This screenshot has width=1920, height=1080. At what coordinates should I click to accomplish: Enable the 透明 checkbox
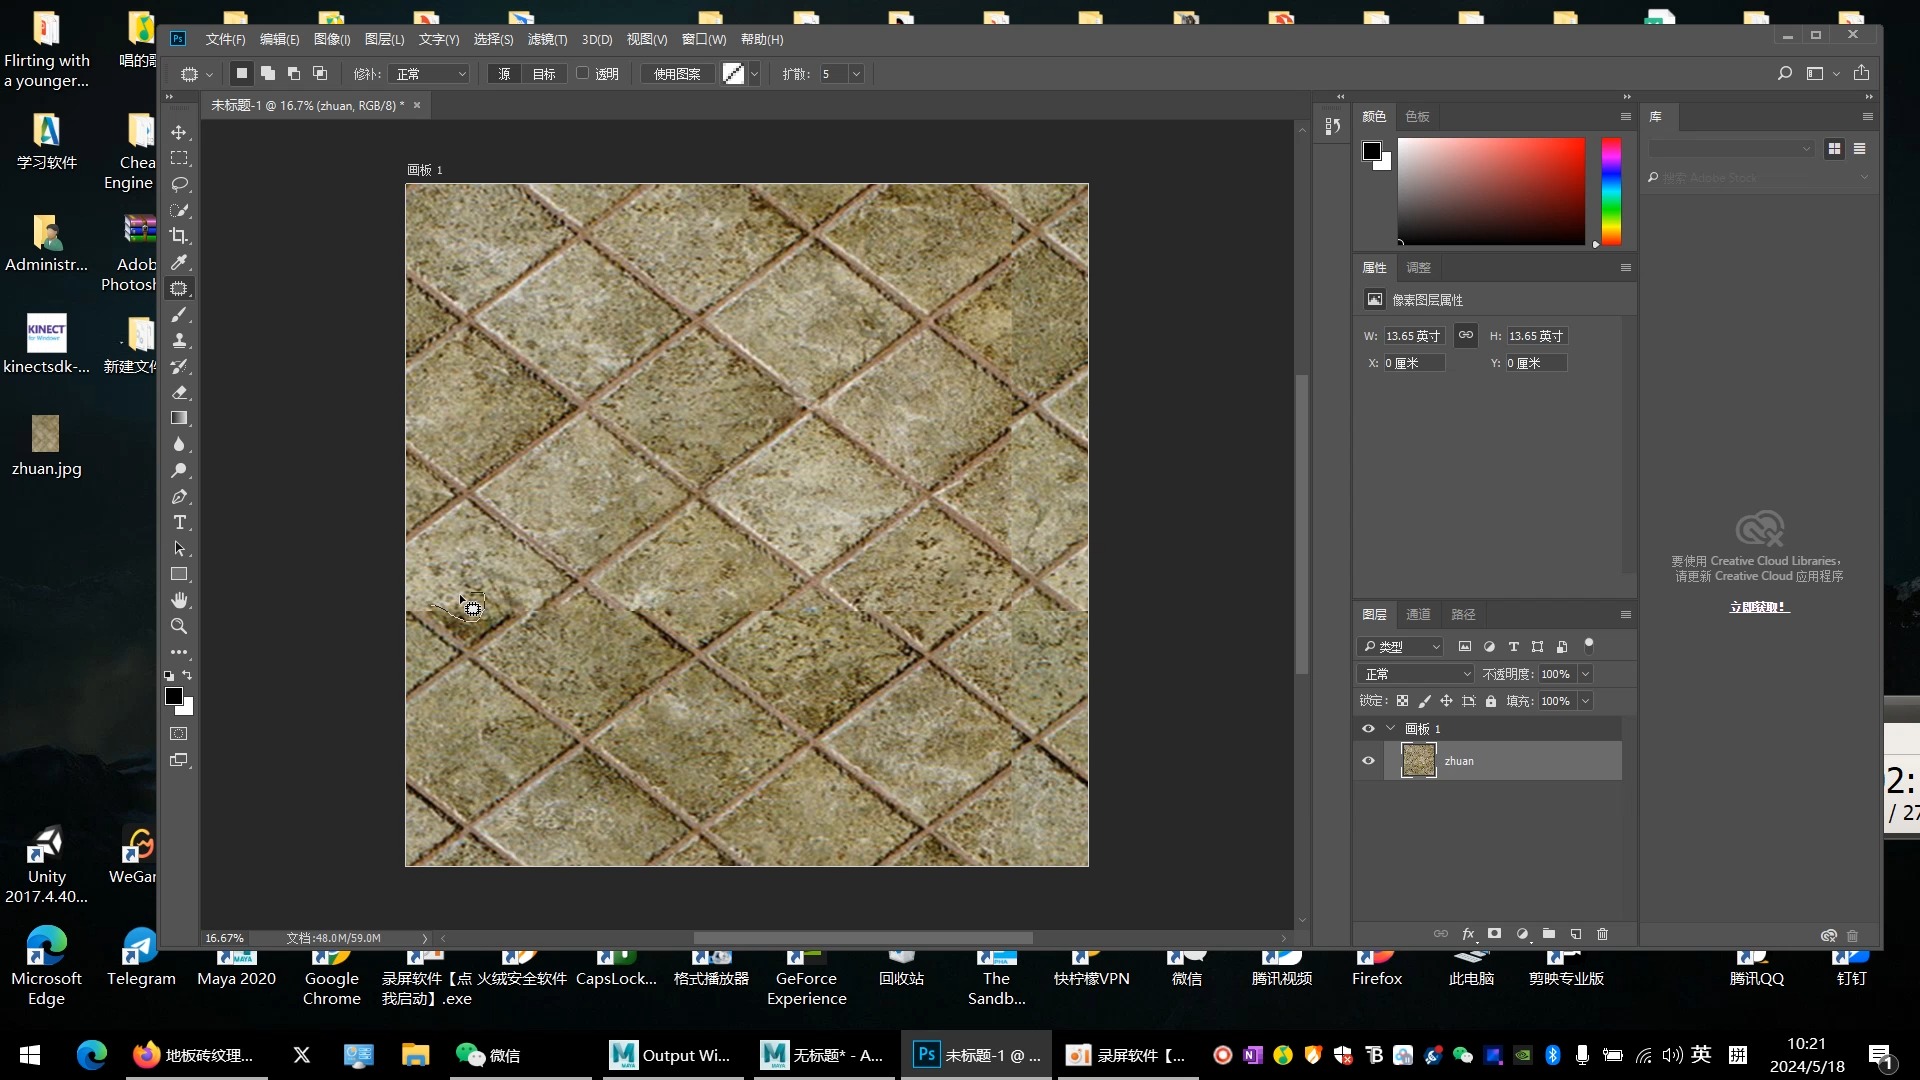point(583,73)
